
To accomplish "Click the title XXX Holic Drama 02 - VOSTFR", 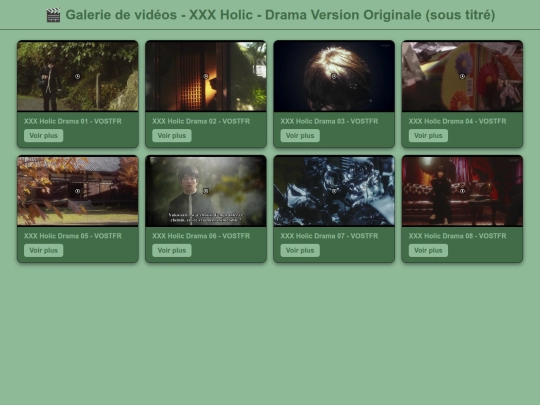I will click(201, 121).
